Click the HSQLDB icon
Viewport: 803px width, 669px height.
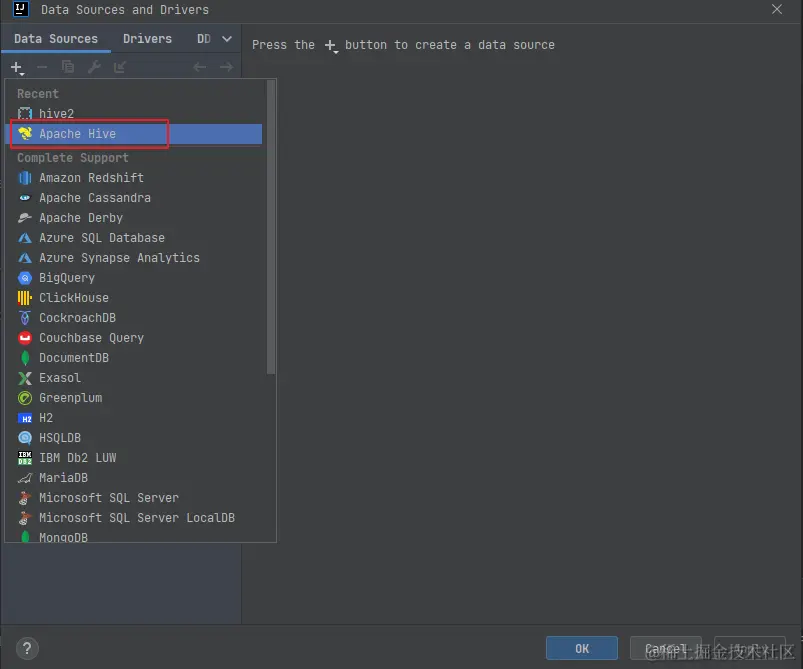[25, 437]
